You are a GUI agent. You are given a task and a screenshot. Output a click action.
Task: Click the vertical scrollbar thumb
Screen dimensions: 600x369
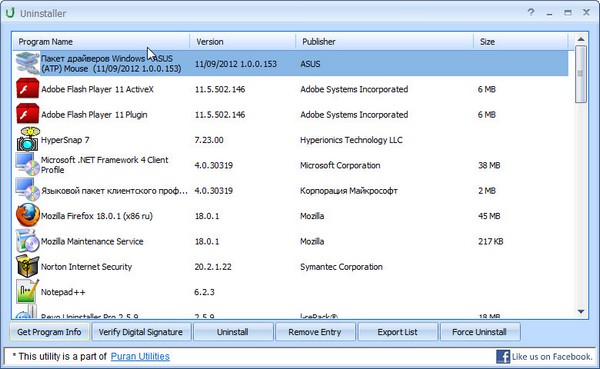click(581, 74)
